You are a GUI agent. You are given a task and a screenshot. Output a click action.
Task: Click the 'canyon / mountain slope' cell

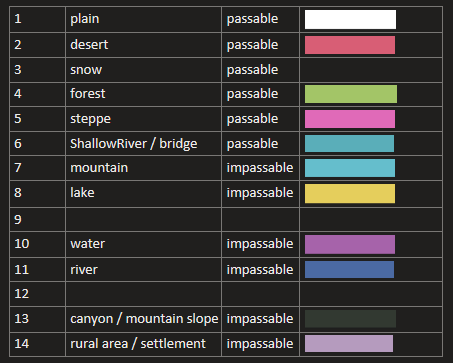pyautogui.click(x=144, y=319)
